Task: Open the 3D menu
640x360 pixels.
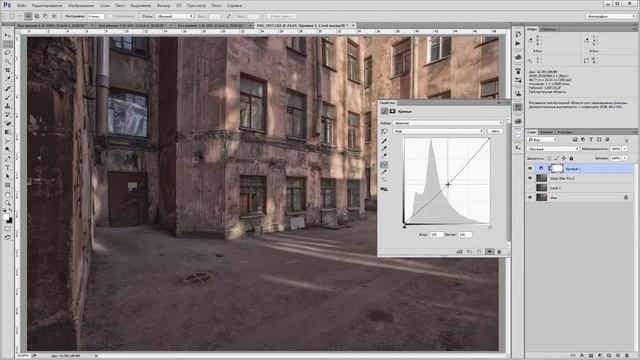Action: pyautogui.click(x=179, y=6)
